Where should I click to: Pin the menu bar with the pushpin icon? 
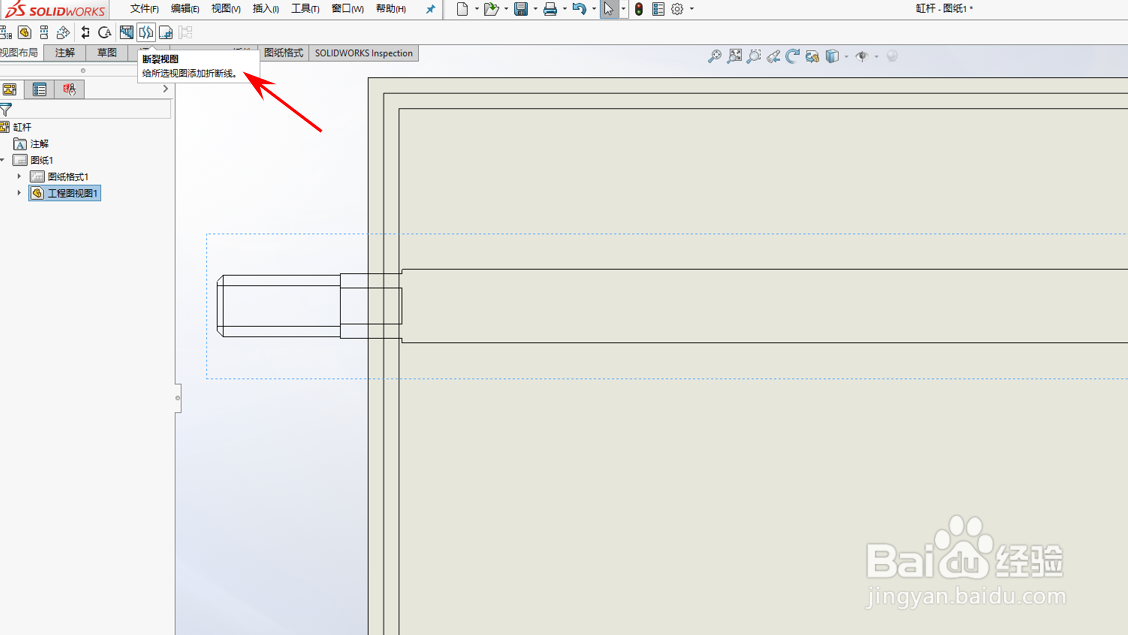coord(430,9)
